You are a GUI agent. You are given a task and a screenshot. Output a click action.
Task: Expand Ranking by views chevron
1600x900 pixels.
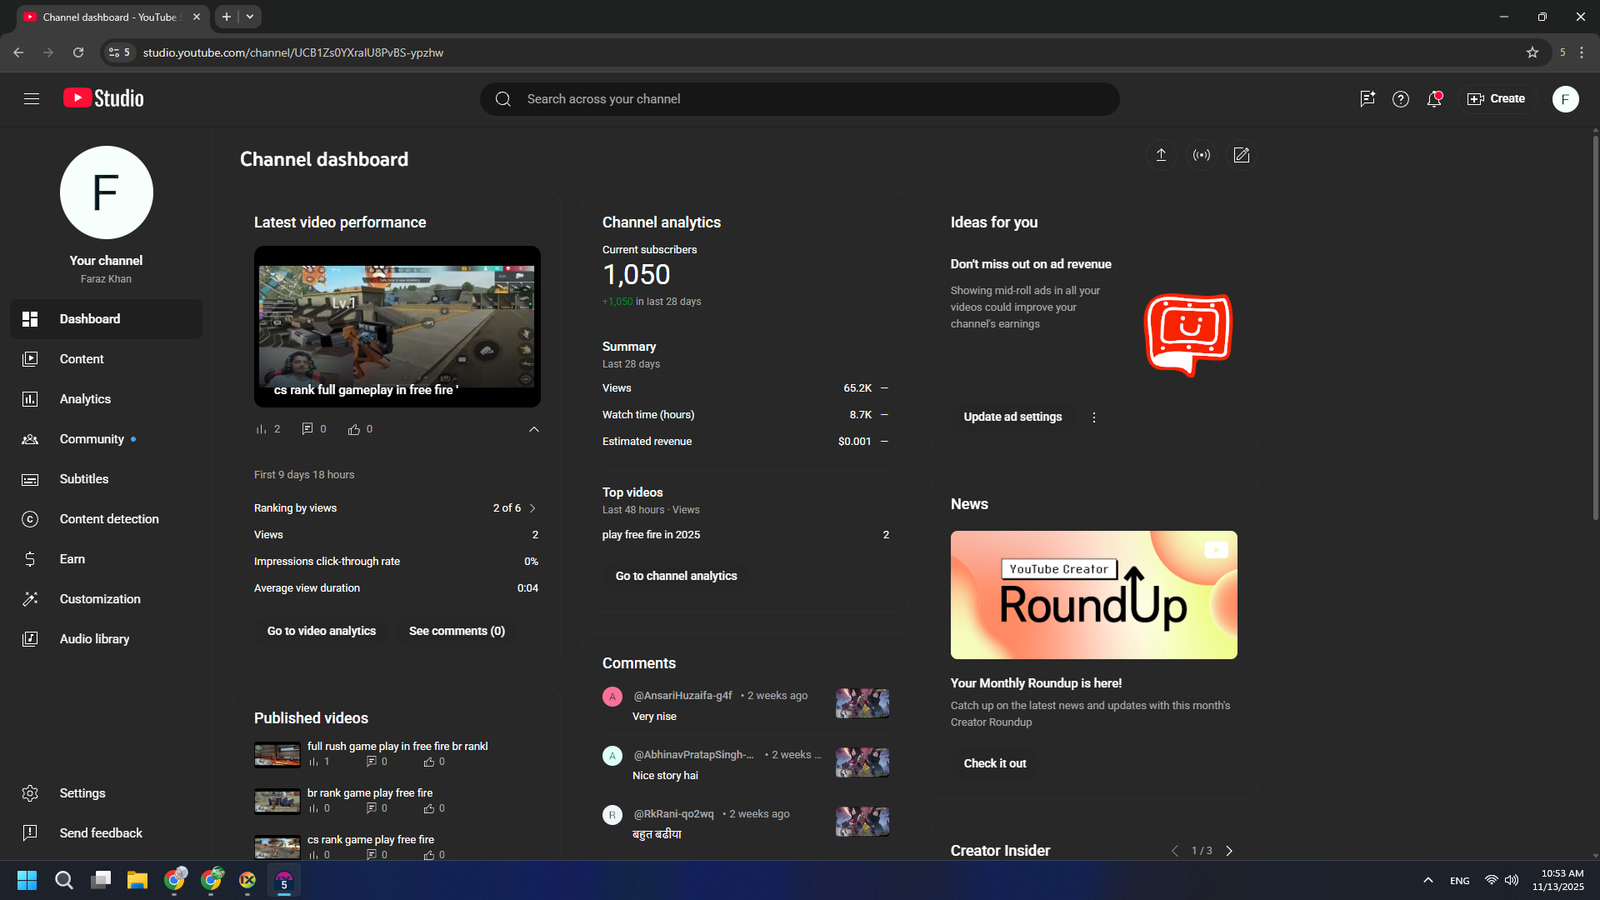pos(532,508)
